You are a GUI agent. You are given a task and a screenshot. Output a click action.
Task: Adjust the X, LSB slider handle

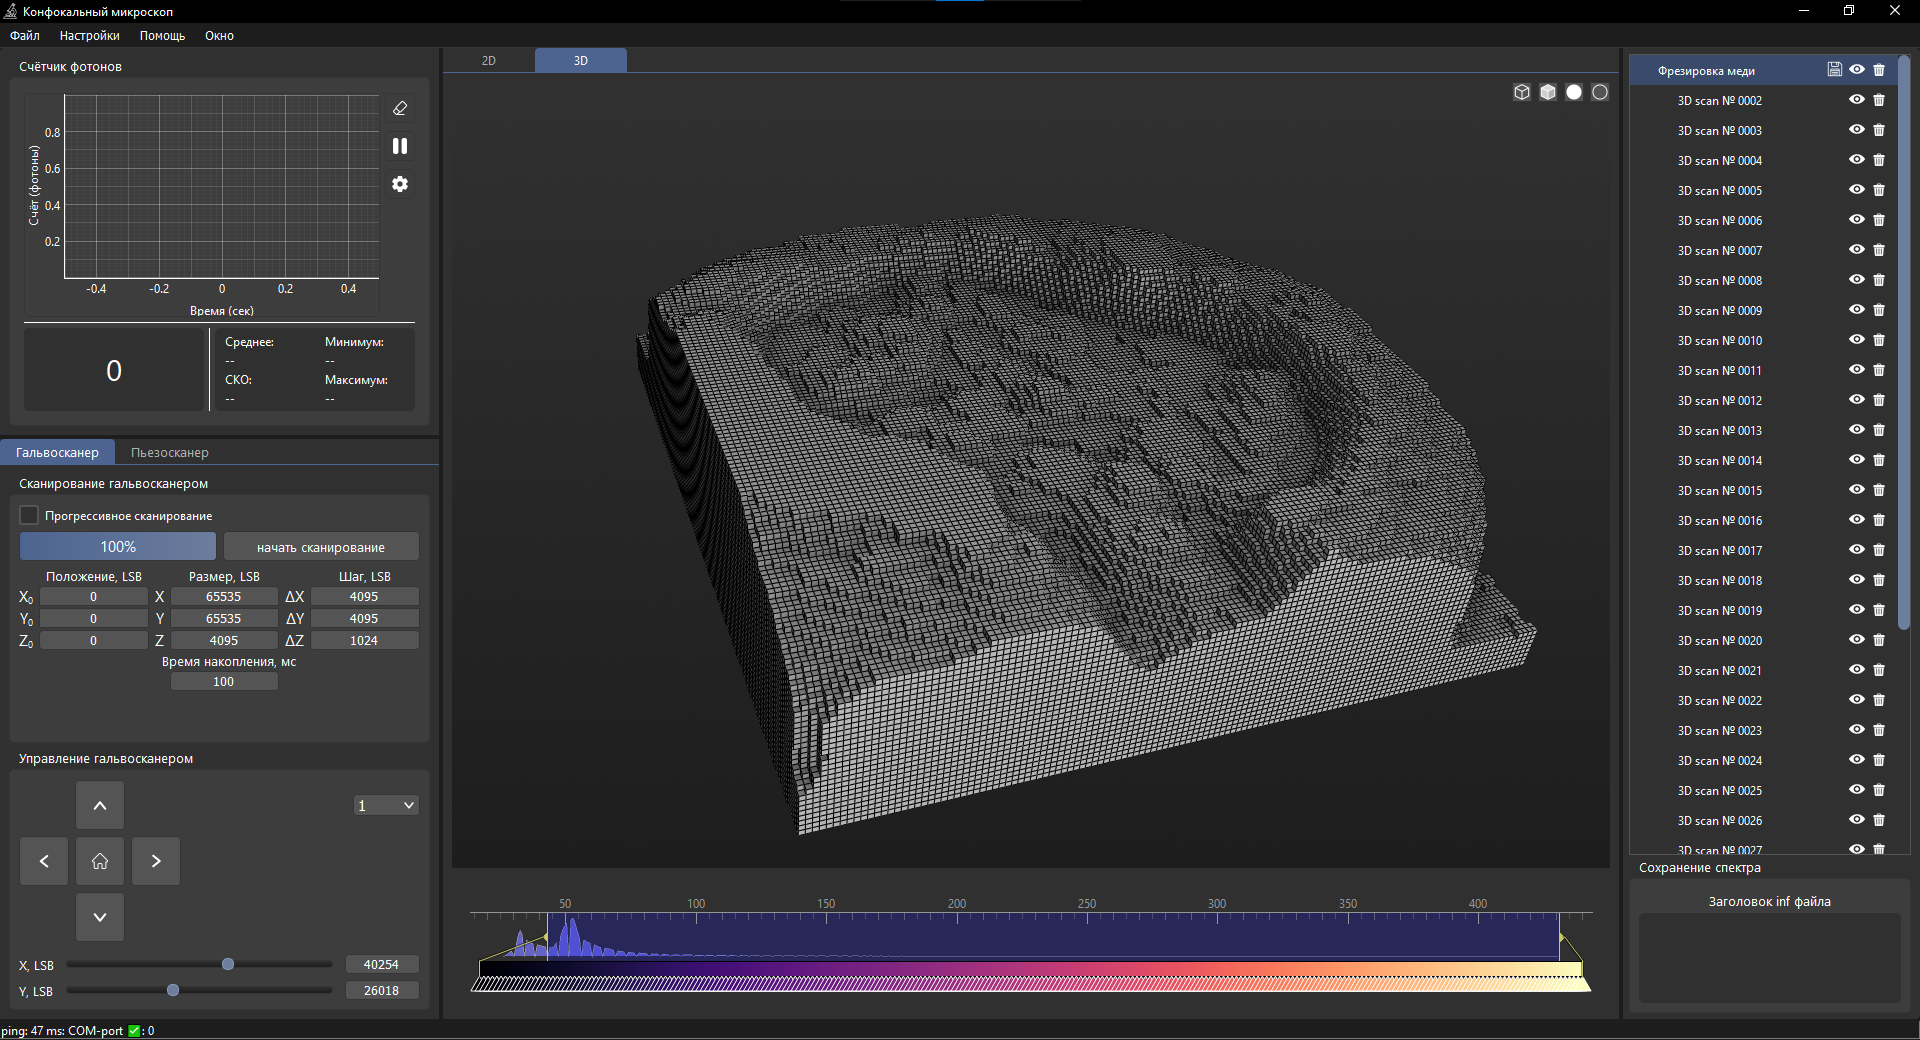click(228, 964)
